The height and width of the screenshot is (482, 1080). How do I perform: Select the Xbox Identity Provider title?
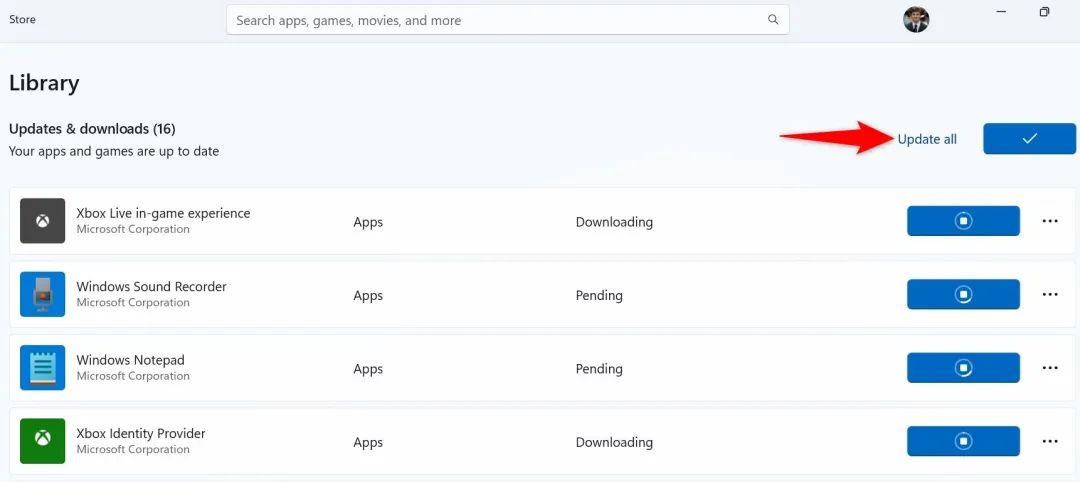pos(141,433)
